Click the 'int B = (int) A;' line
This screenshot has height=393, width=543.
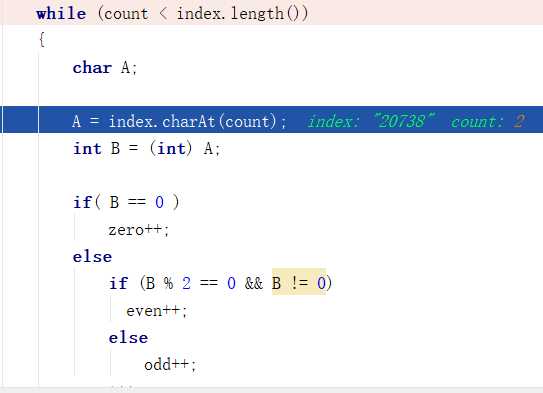[146, 149]
